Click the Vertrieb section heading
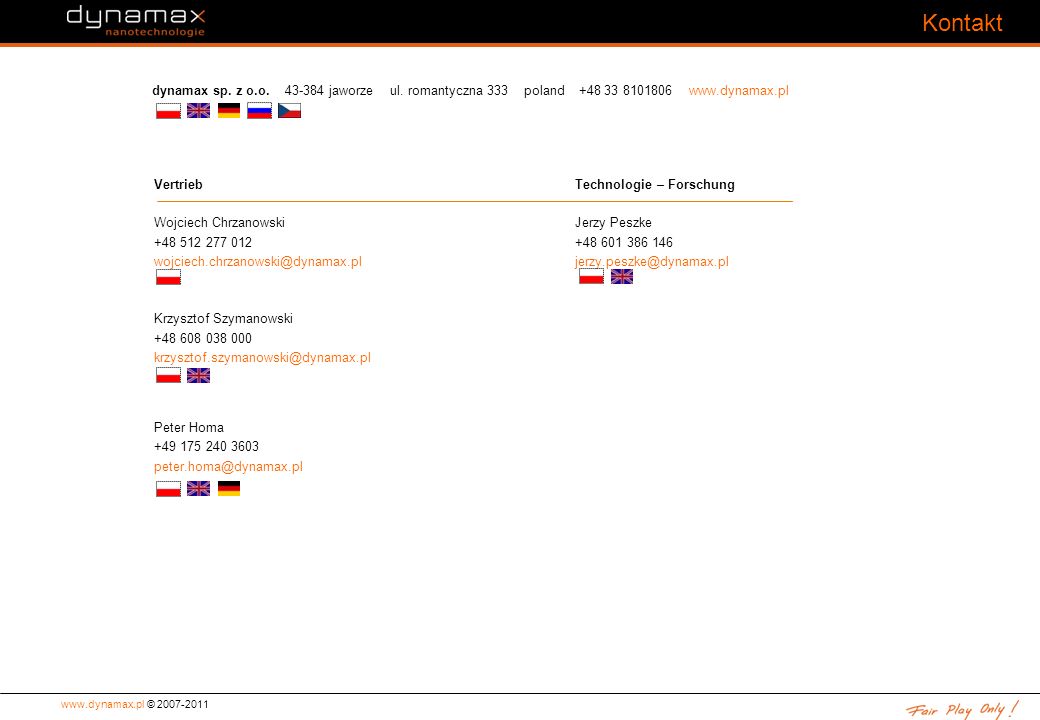Image resolution: width=1040 pixels, height=720 pixels. pos(178,185)
